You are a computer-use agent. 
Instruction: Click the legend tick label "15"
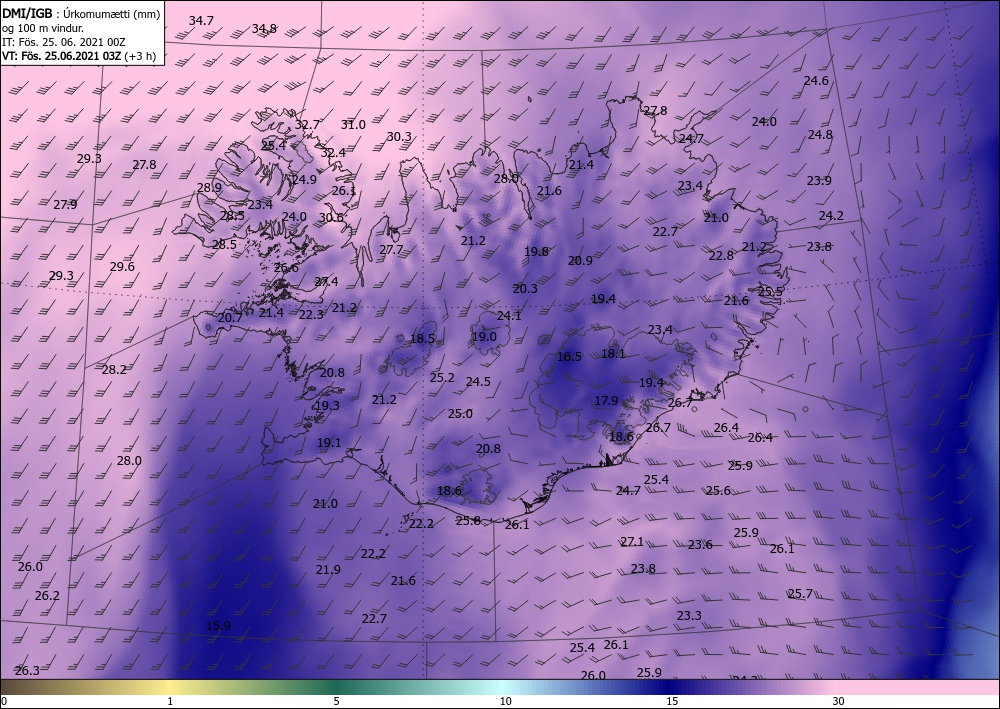(x=672, y=701)
